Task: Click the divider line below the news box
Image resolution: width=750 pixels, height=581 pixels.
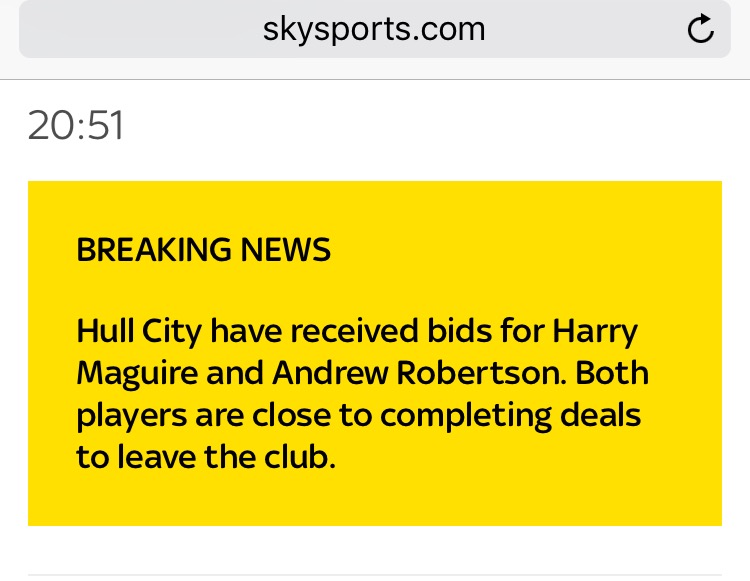Action: click(x=375, y=574)
